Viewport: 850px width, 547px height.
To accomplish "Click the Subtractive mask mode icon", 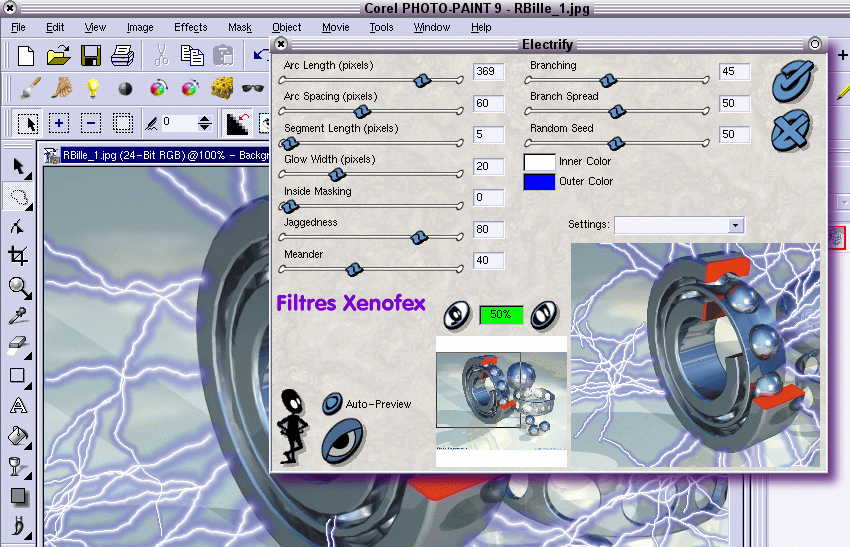I will [91, 124].
